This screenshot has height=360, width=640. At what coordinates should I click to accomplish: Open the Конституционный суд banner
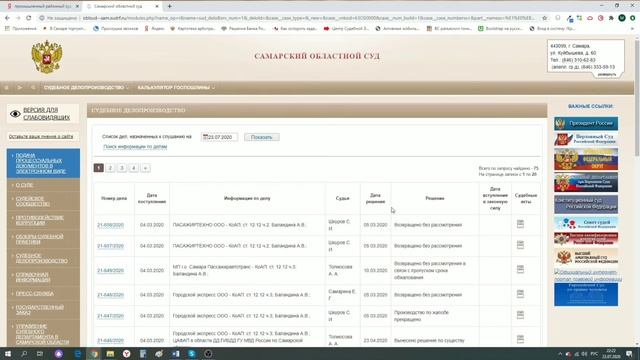click(586, 204)
